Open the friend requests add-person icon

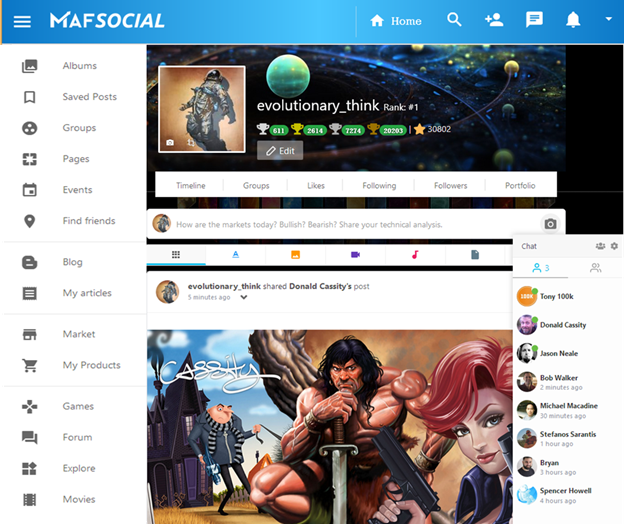[494, 20]
